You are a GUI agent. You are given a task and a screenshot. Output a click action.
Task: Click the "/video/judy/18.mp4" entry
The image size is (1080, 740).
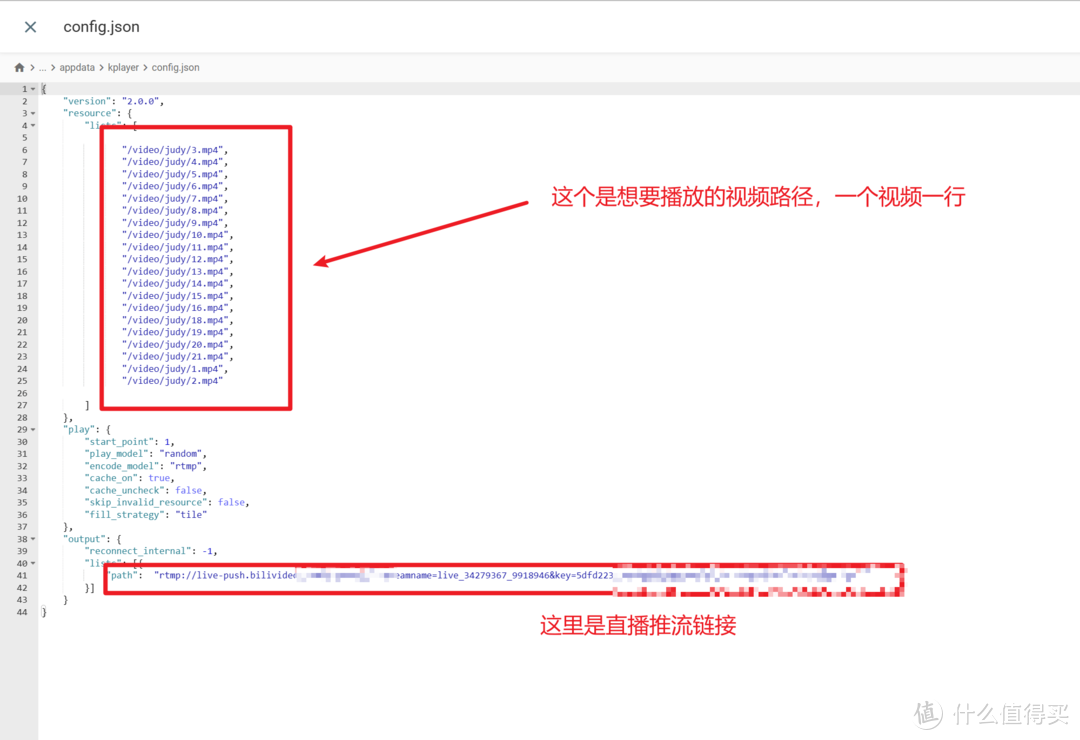178,320
